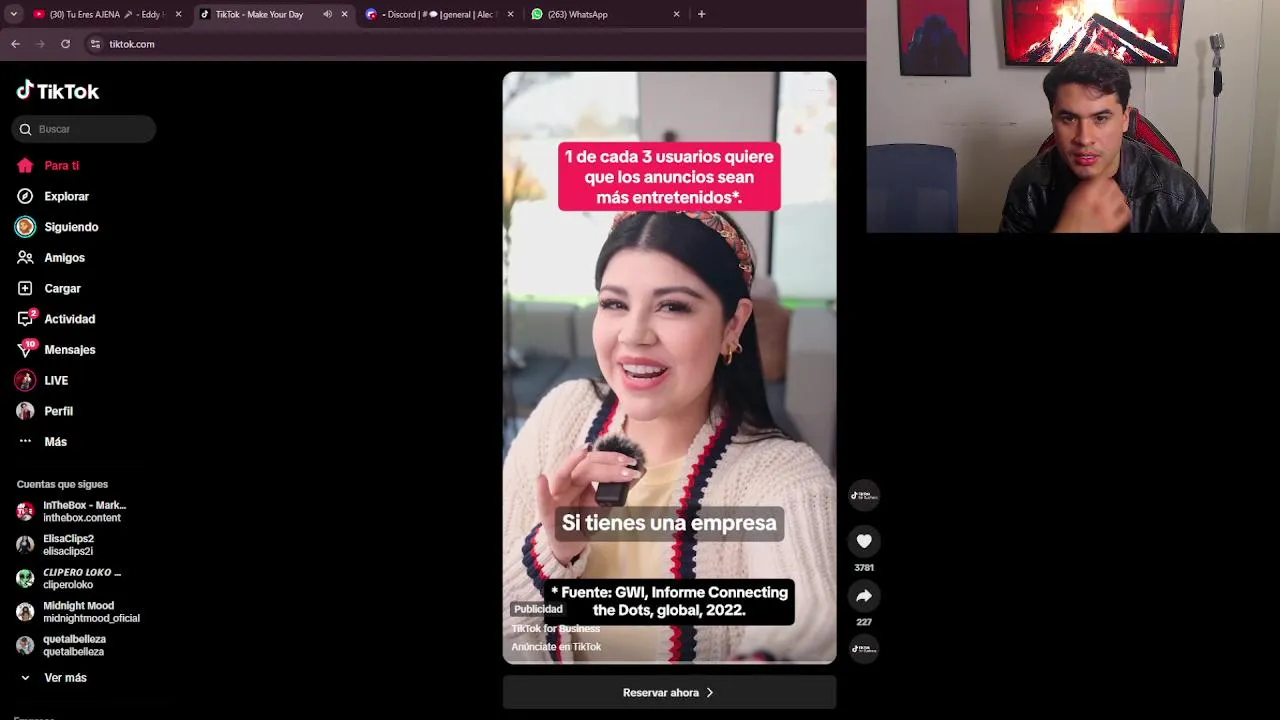
Task: Click Reservar ahora button
Action: tap(669, 692)
